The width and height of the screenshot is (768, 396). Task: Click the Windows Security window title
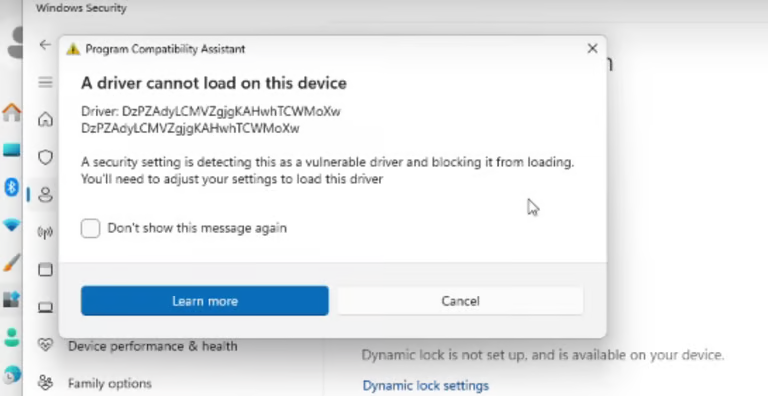click(81, 8)
